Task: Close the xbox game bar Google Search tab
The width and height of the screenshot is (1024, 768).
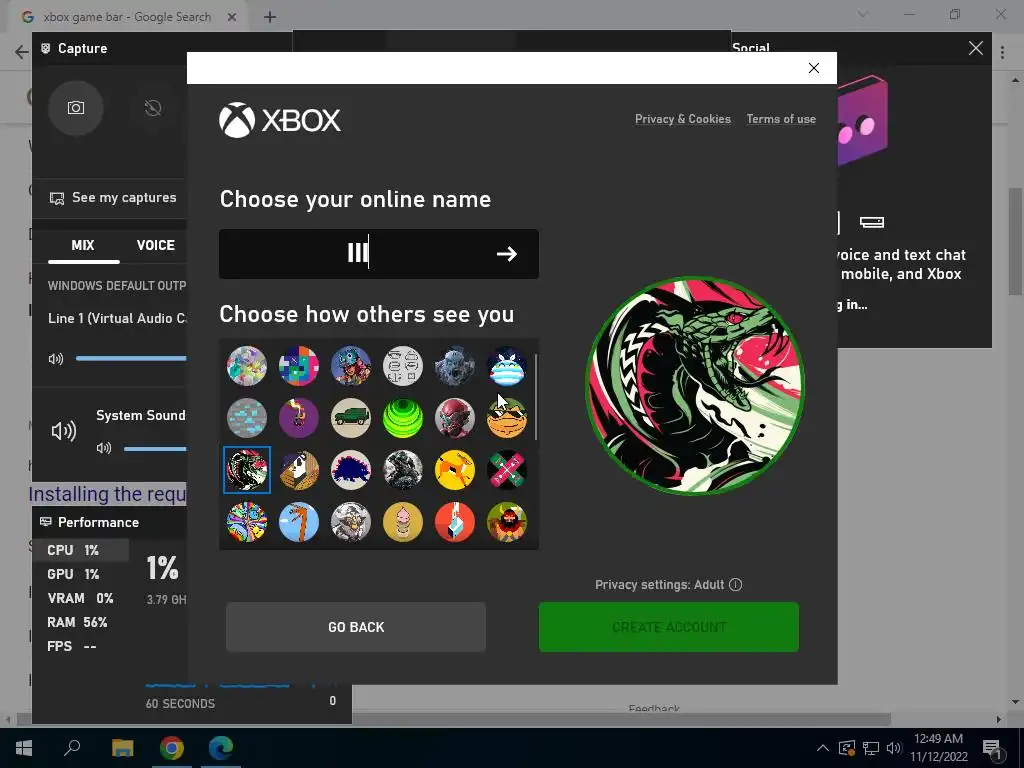Action: pyautogui.click(x=231, y=17)
